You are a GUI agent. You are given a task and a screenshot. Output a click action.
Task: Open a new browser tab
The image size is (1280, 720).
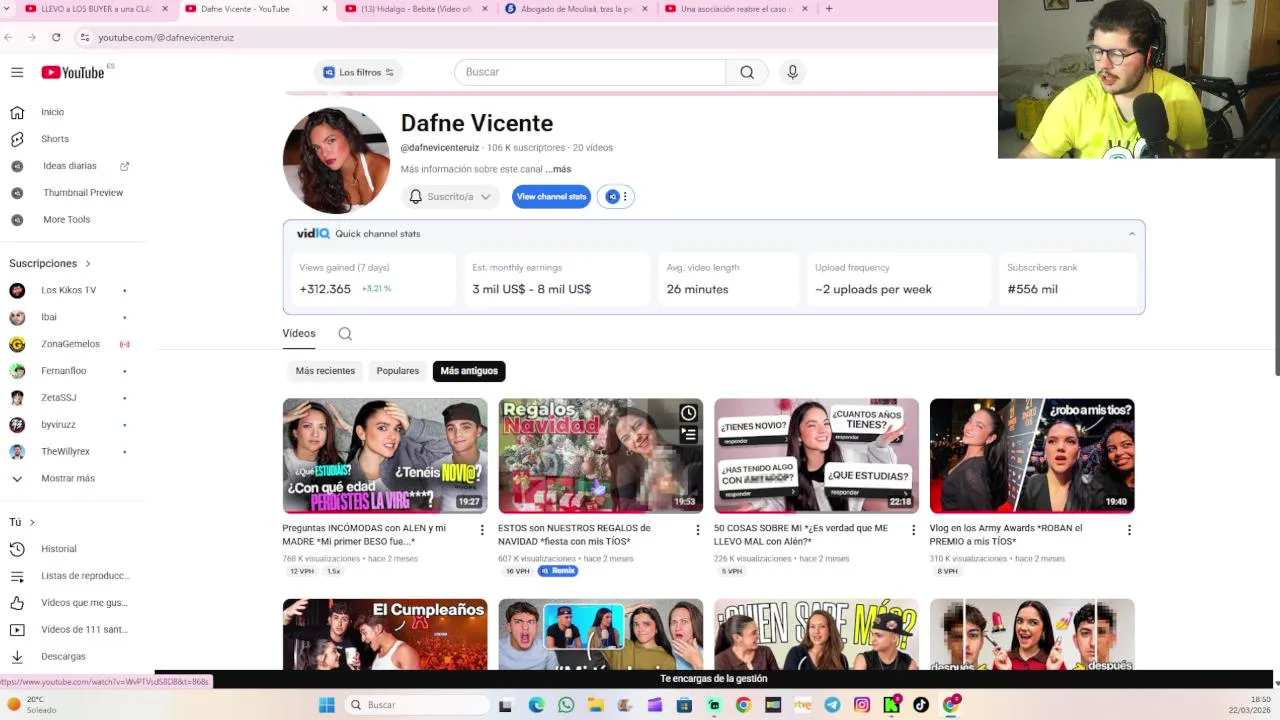tap(828, 9)
